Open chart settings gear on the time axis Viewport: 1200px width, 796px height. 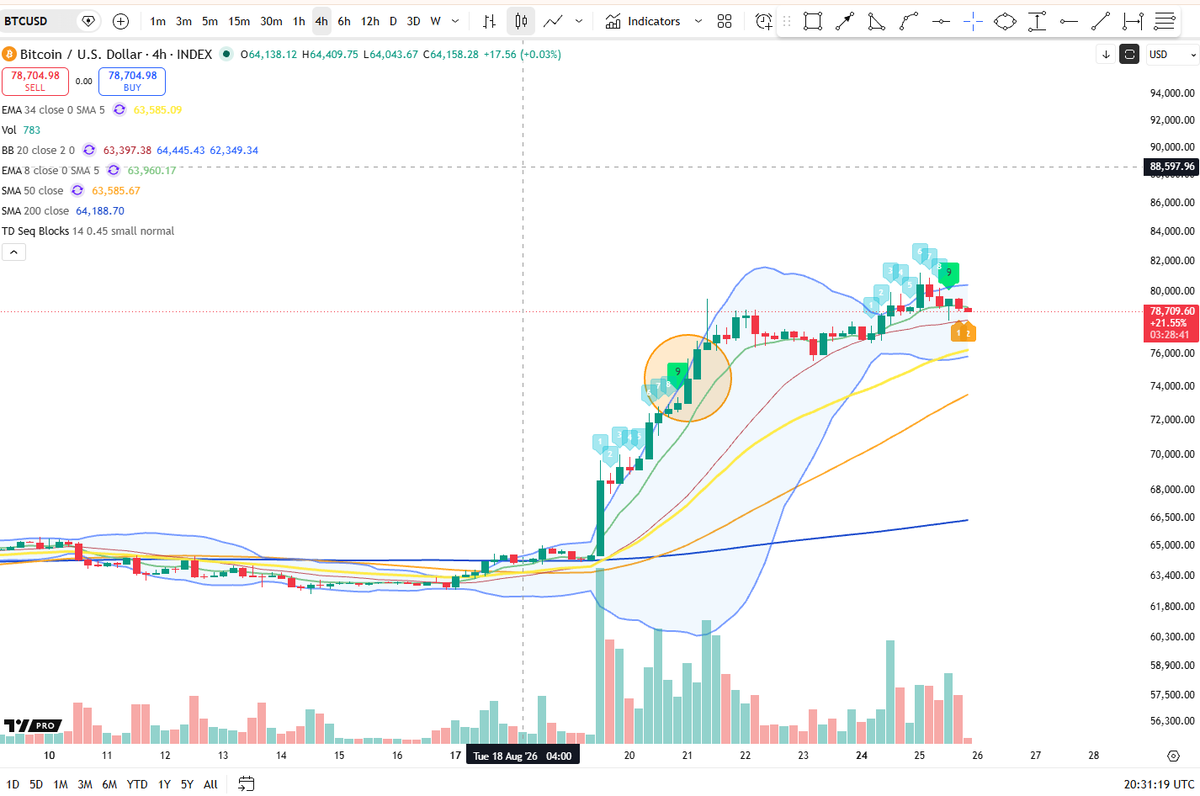pyautogui.click(x=1173, y=757)
